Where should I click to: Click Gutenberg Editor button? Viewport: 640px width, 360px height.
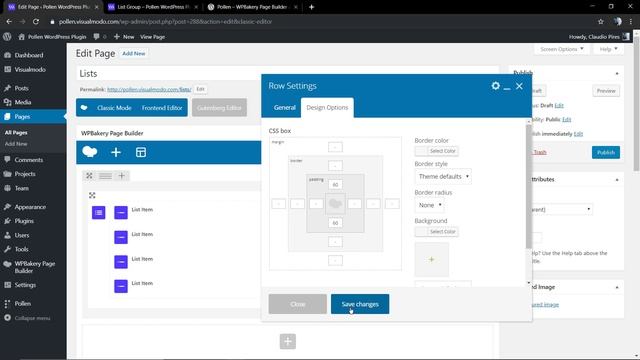pyautogui.click(x=219, y=108)
